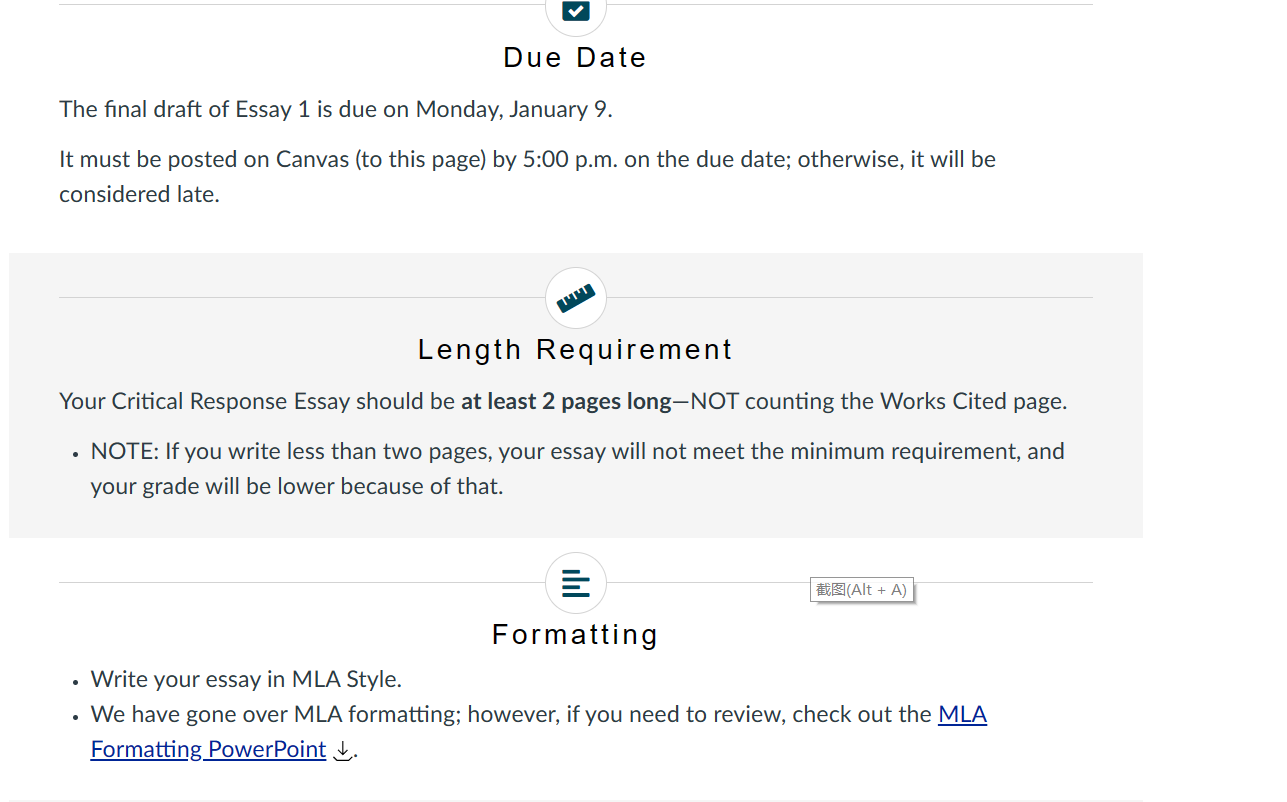Click the bold "at least 2 pages long" text
This screenshot has width=1287, height=802.
point(566,401)
